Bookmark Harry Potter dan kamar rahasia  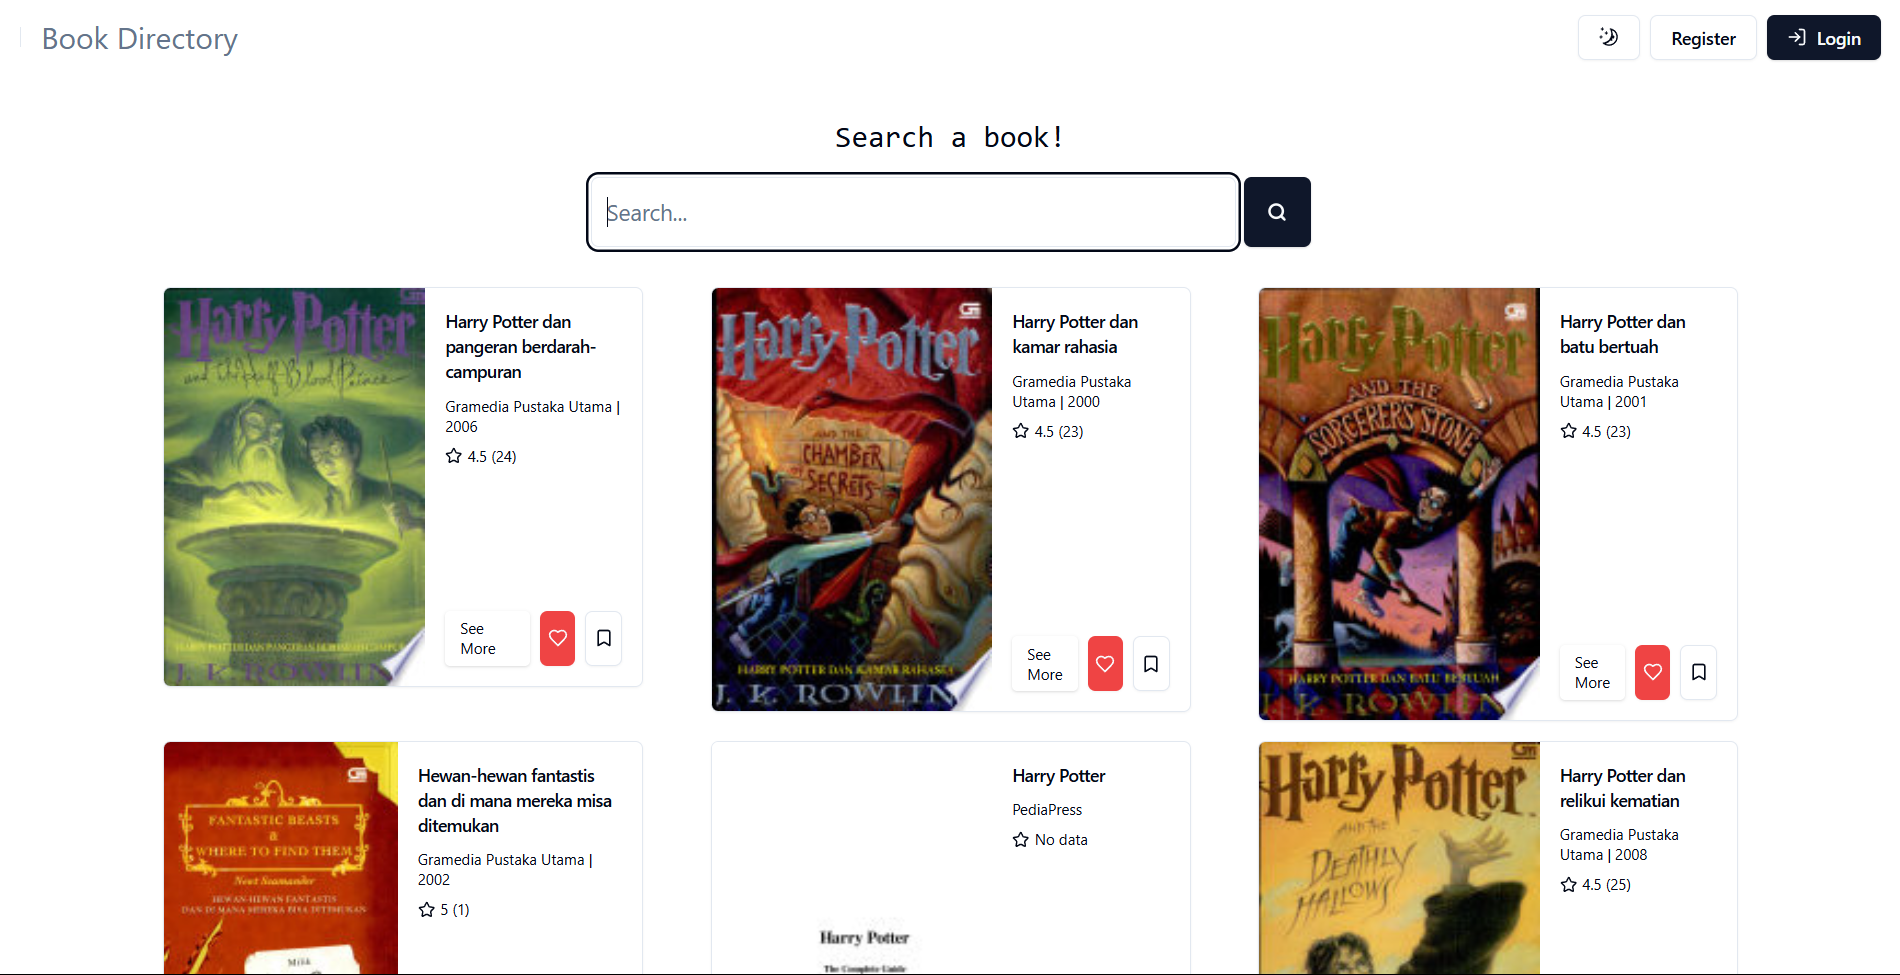1151,664
